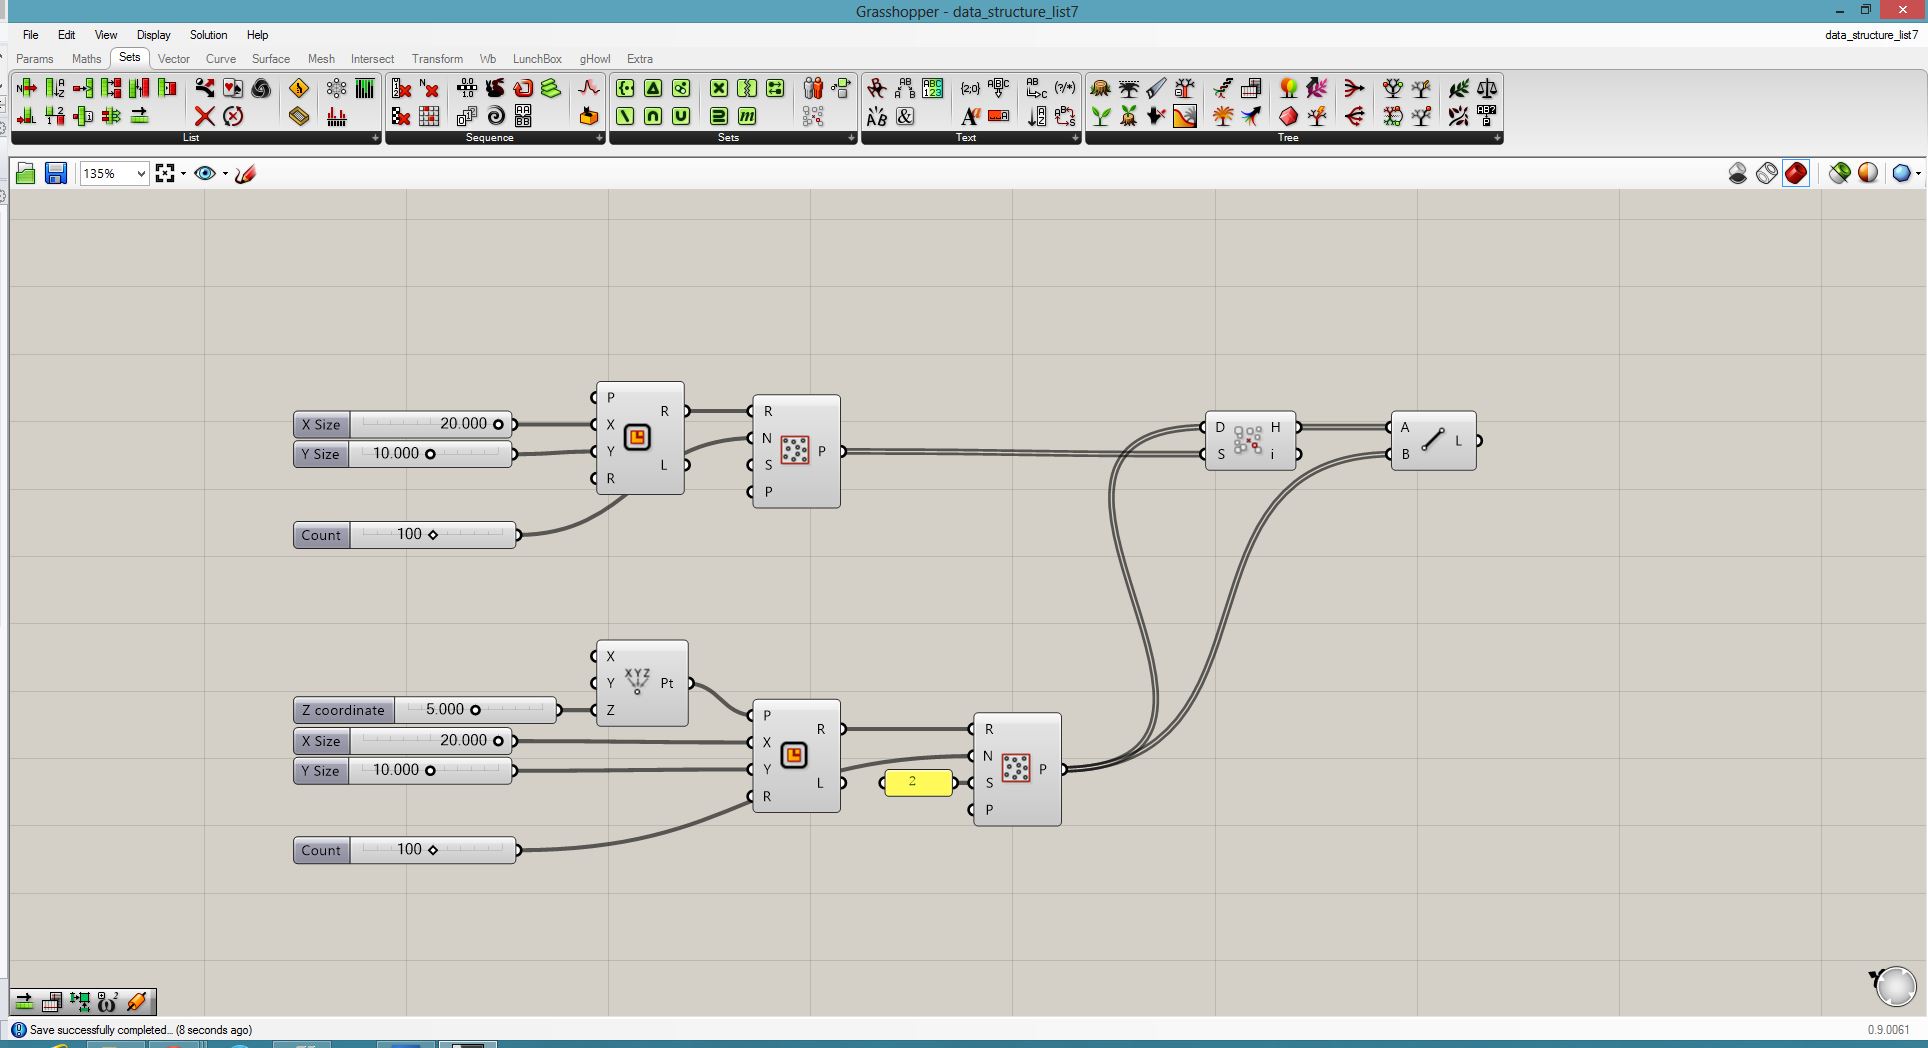Image resolution: width=1928 pixels, height=1048 pixels.
Task: Click the Open file folder icon
Action: click(26, 174)
